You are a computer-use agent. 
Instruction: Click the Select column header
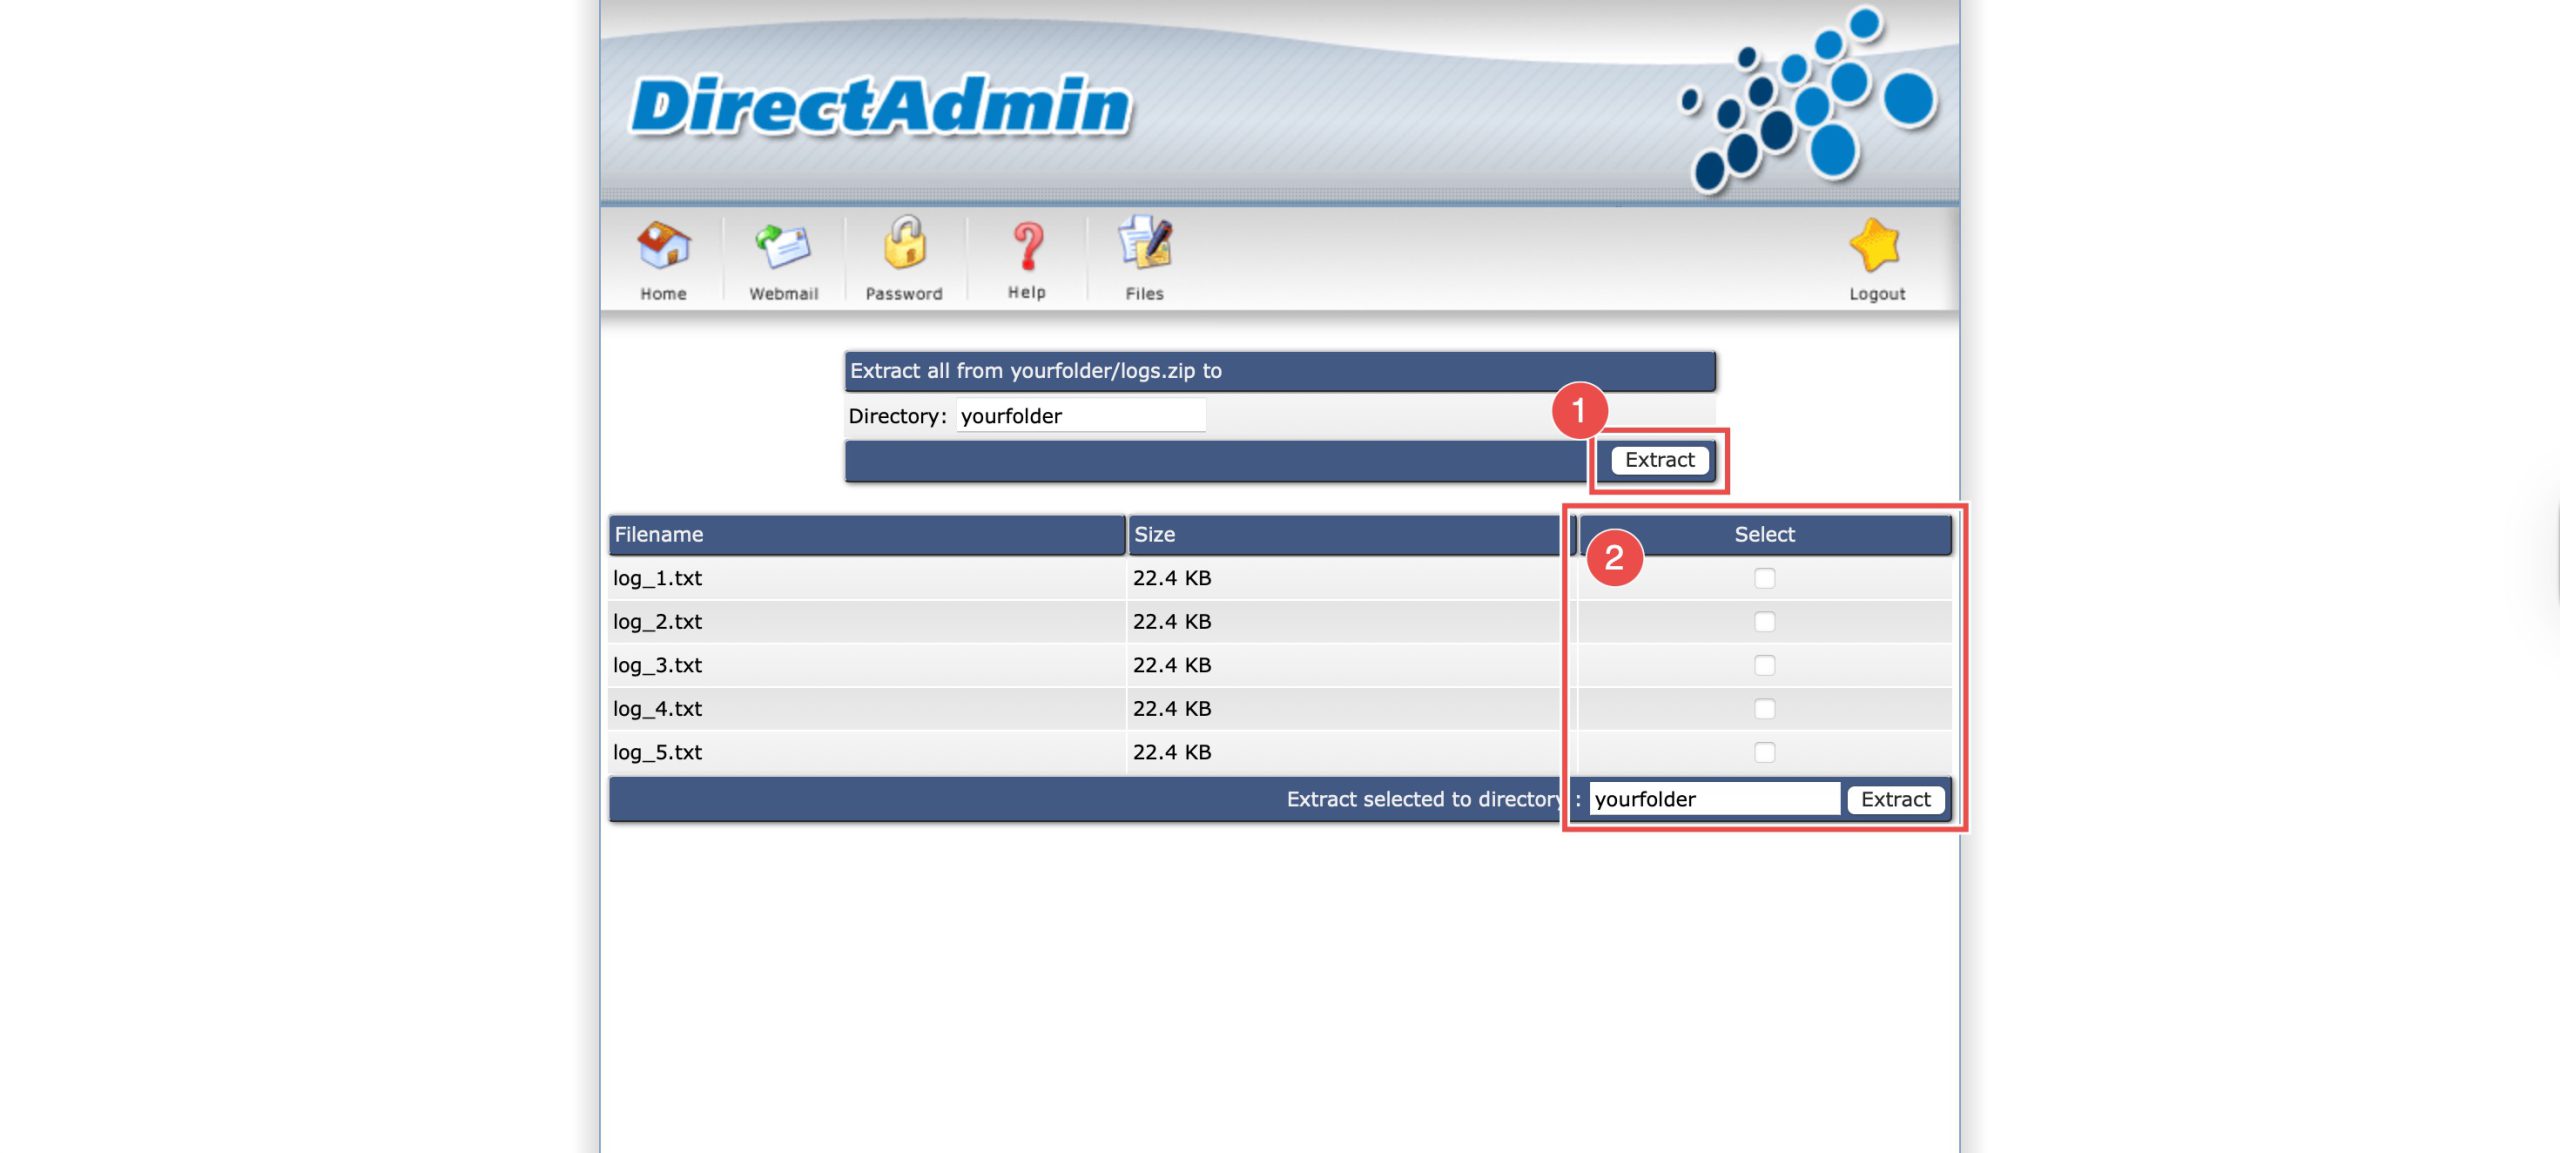point(1764,535)
